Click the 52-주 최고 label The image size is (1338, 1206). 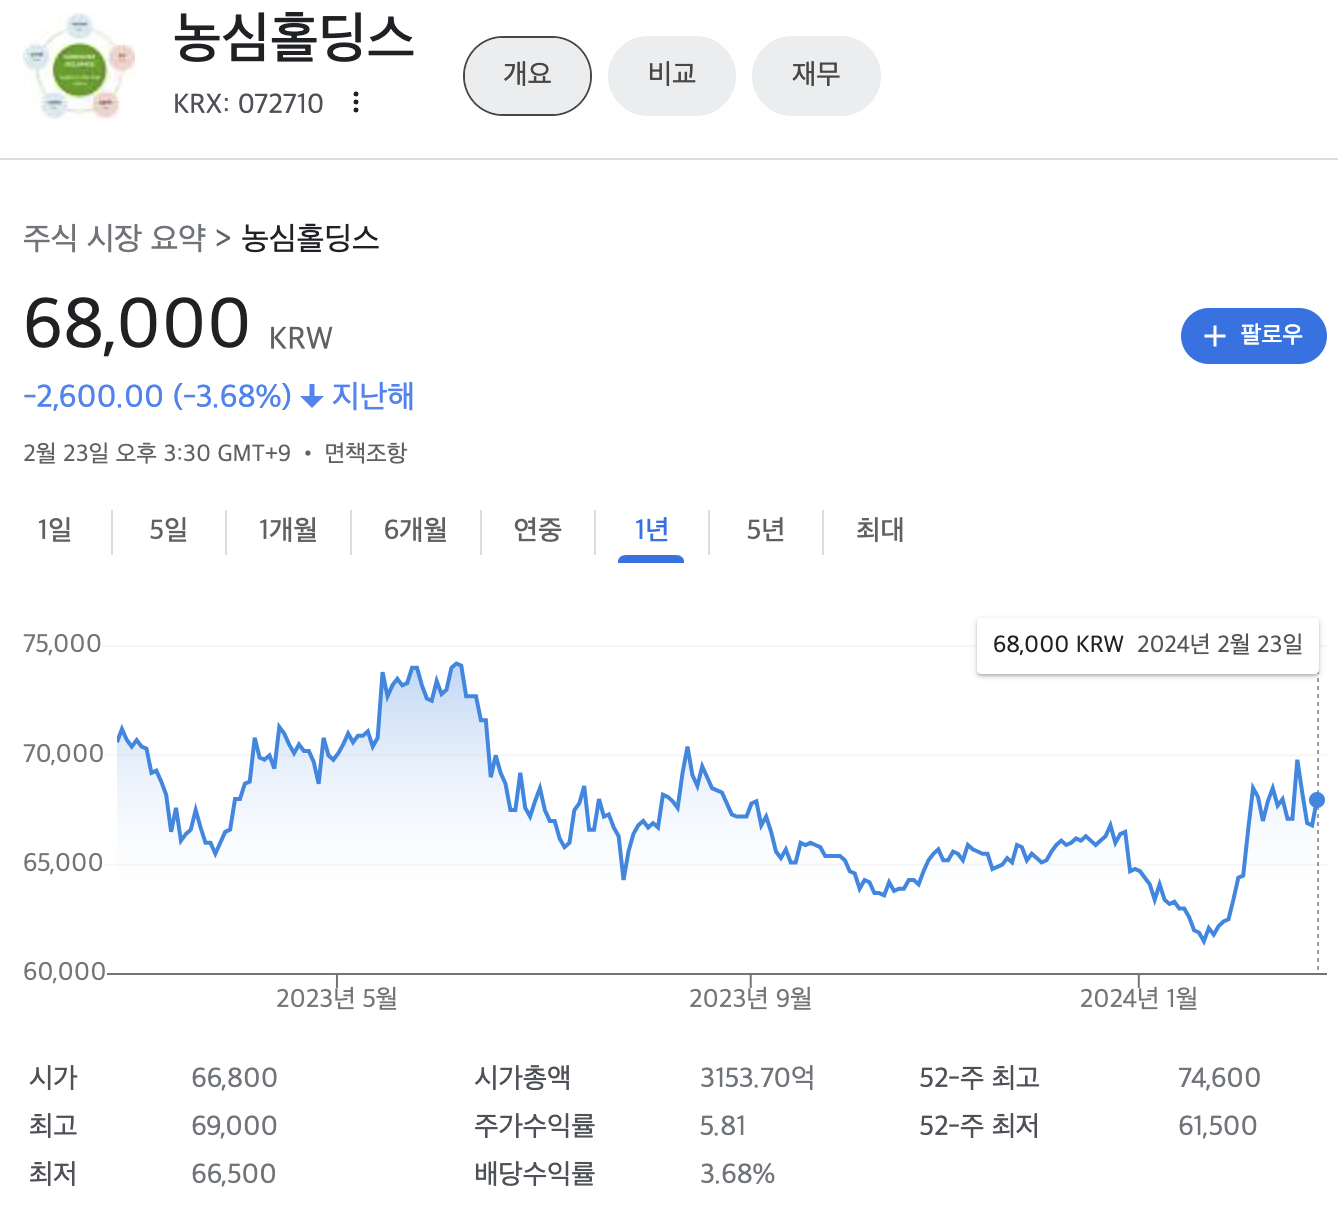980,1078
